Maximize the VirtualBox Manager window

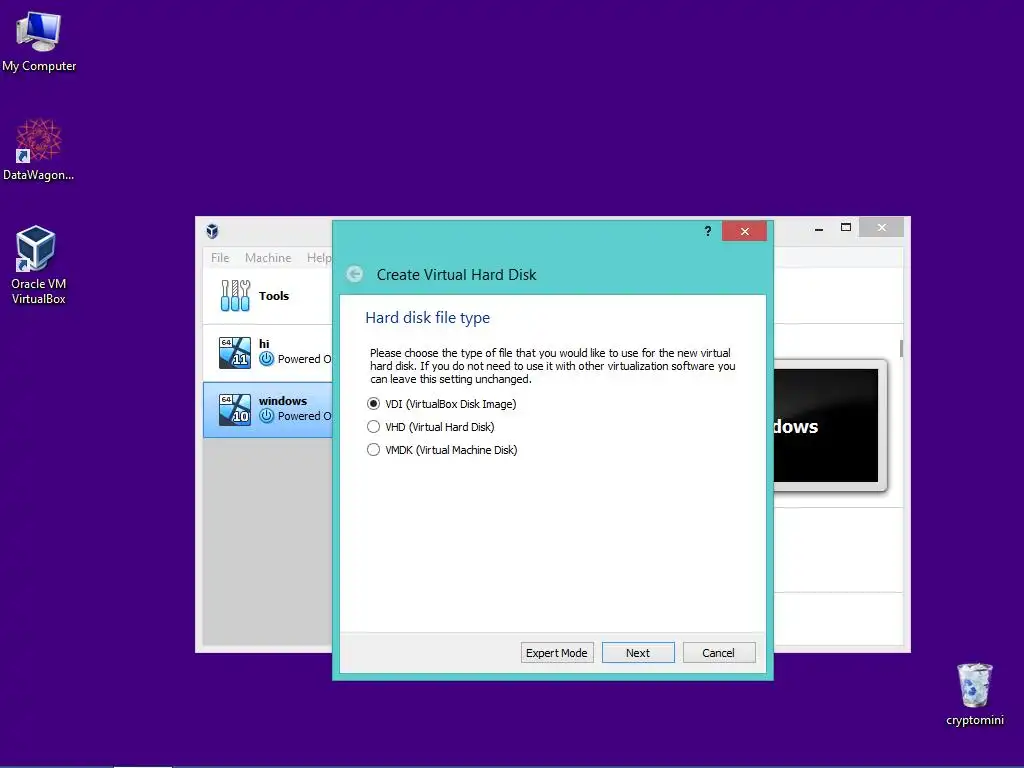pos(846,228)
